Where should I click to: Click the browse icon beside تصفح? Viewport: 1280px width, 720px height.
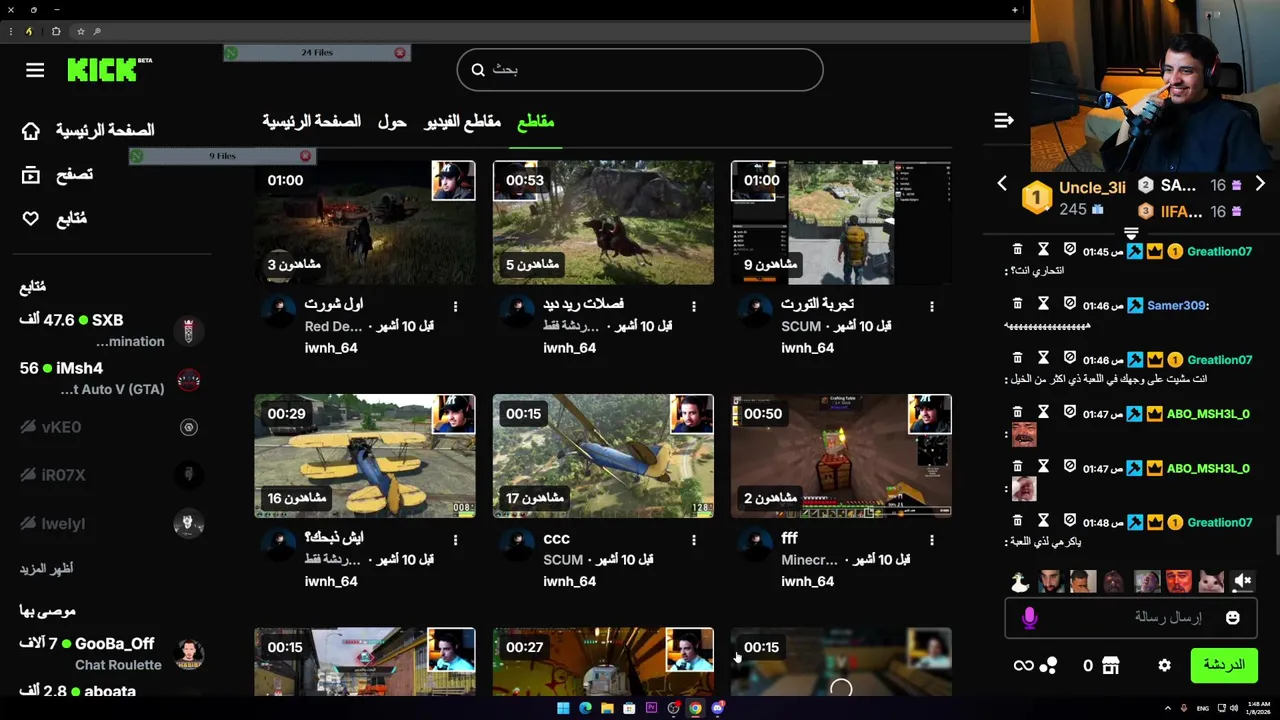(31, 175)
